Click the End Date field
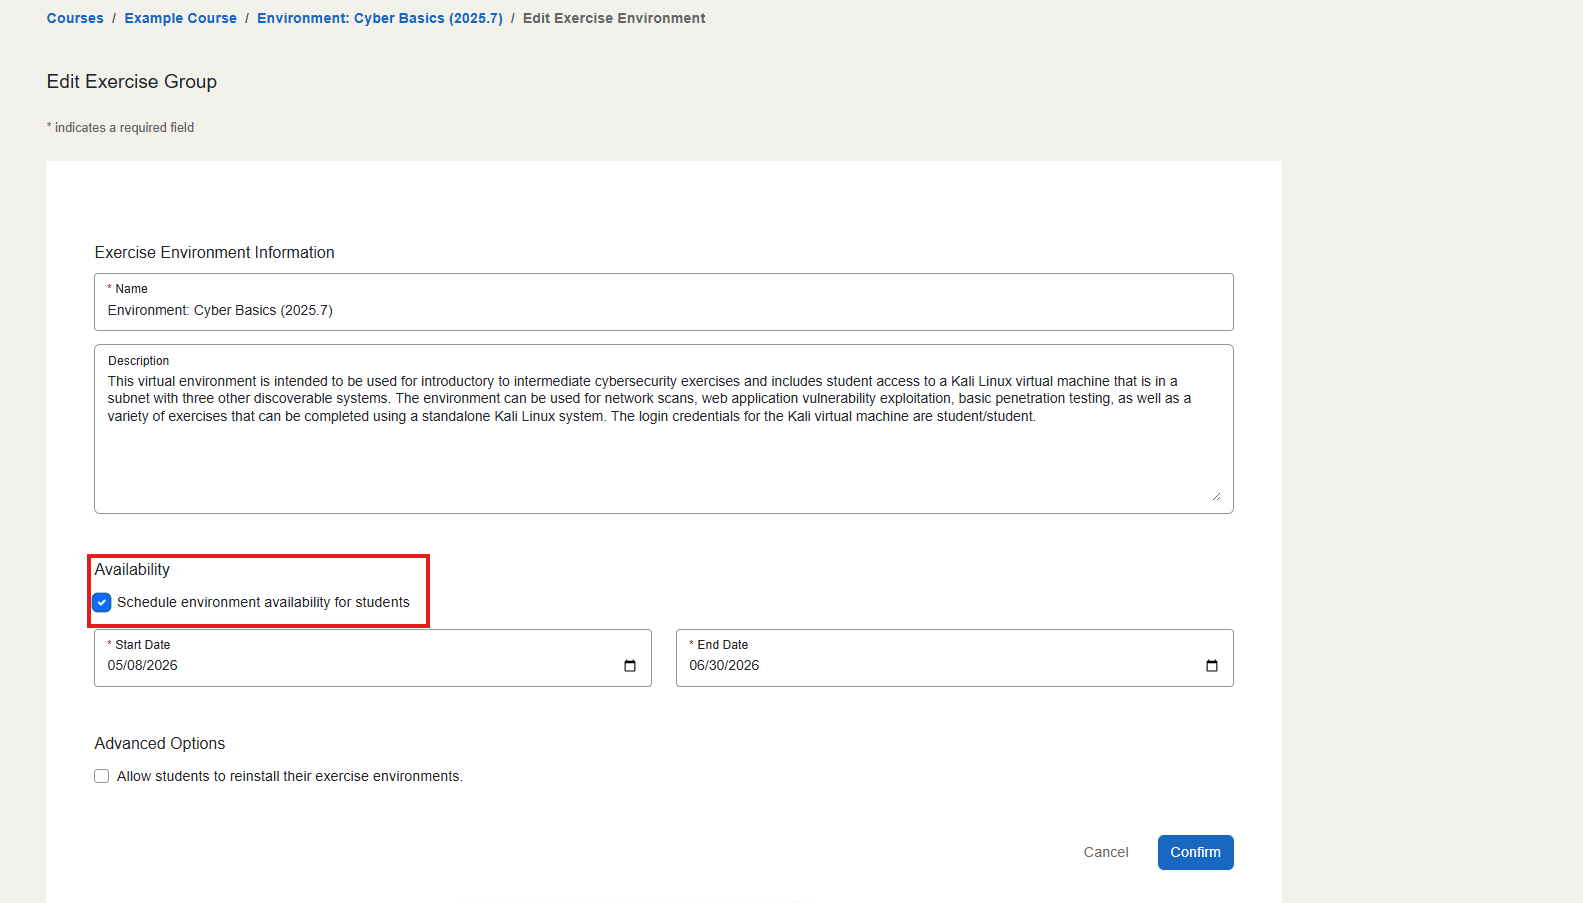 [x=954, y=658]
